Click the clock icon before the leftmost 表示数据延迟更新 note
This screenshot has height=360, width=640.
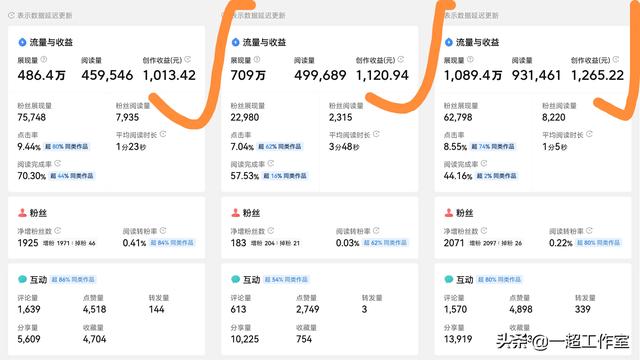11,16
